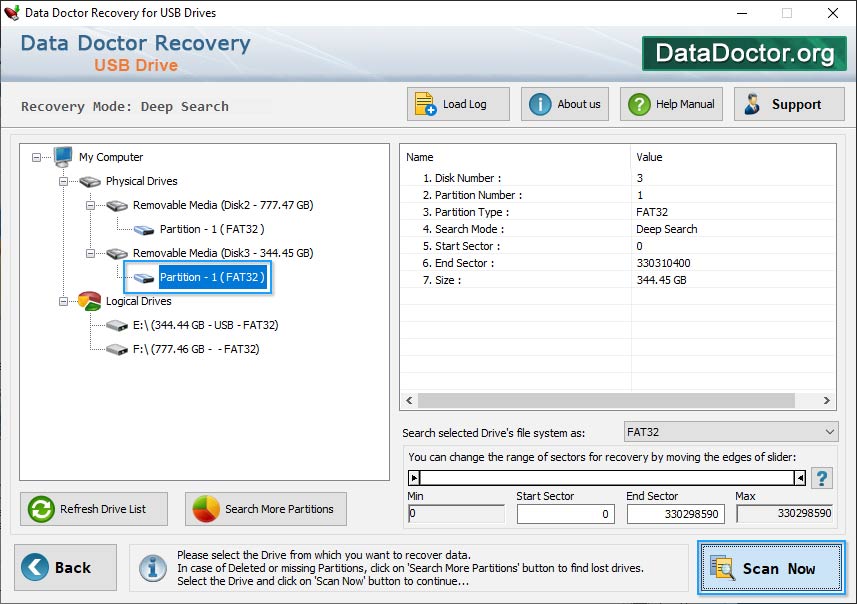The width and height of the screenshot is (857, 604).
Task: Click the Search More Partitions pie icon
Action: tap(206, 509)
